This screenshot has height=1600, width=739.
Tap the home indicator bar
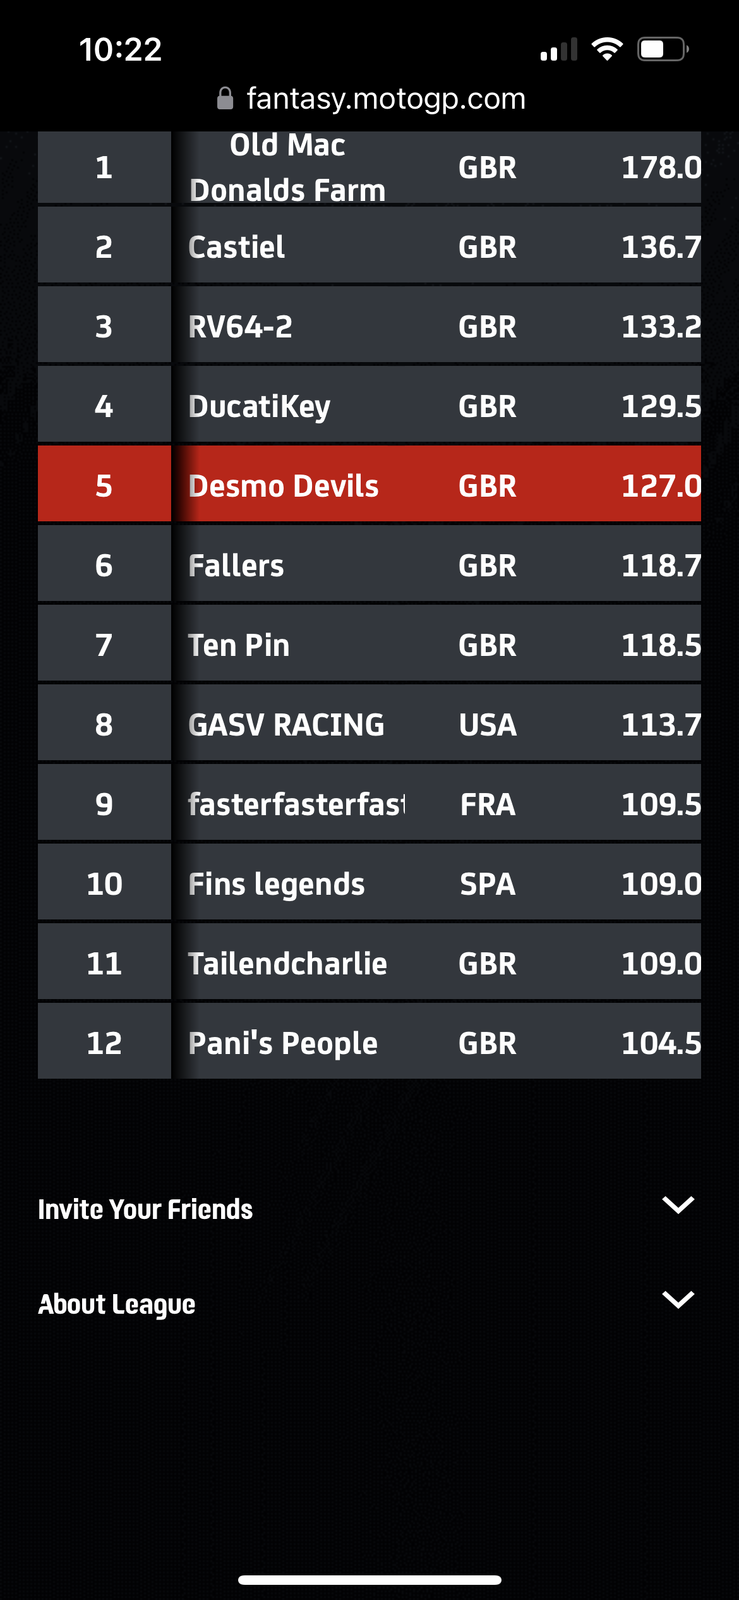(369, 1580)
